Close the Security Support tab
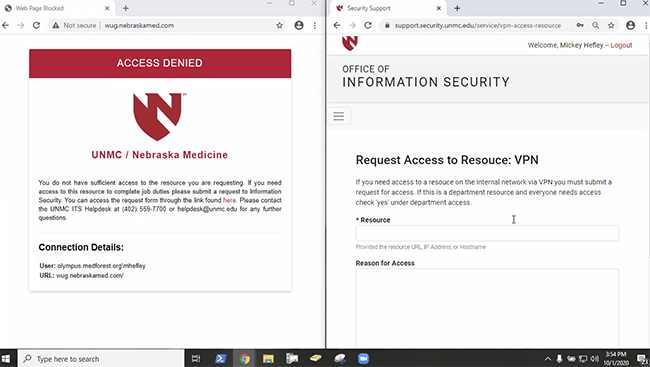The image size is (650, 367). click(x=439, y=8)
